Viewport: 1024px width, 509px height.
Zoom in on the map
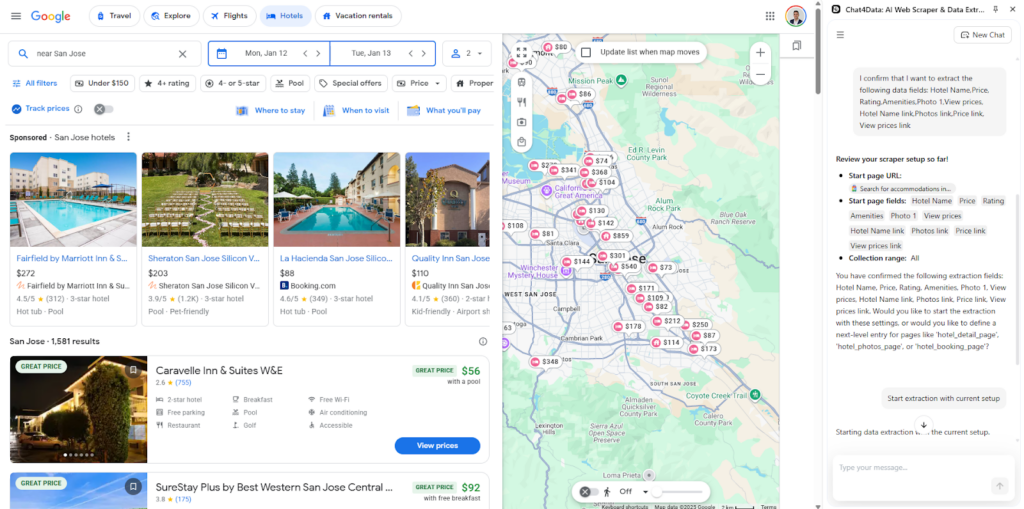tap(760, 53)
